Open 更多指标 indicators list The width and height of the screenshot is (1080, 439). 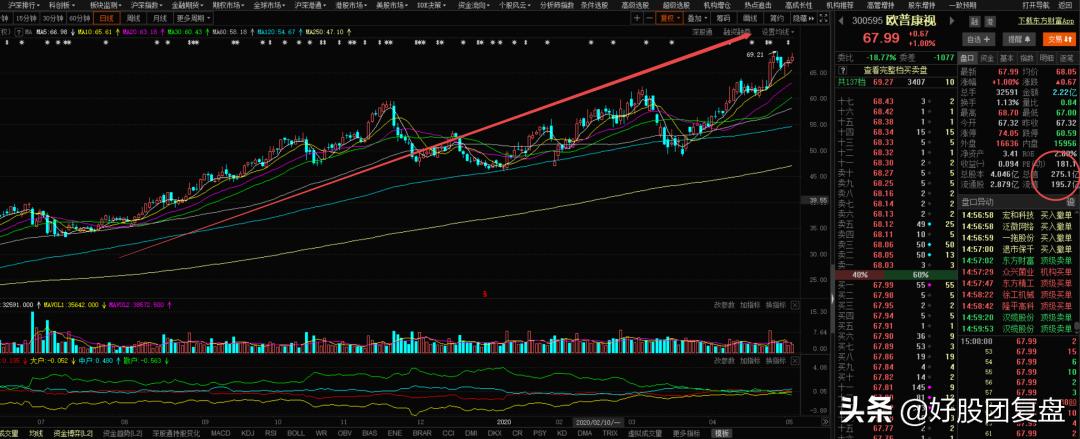tap(686, 433)
